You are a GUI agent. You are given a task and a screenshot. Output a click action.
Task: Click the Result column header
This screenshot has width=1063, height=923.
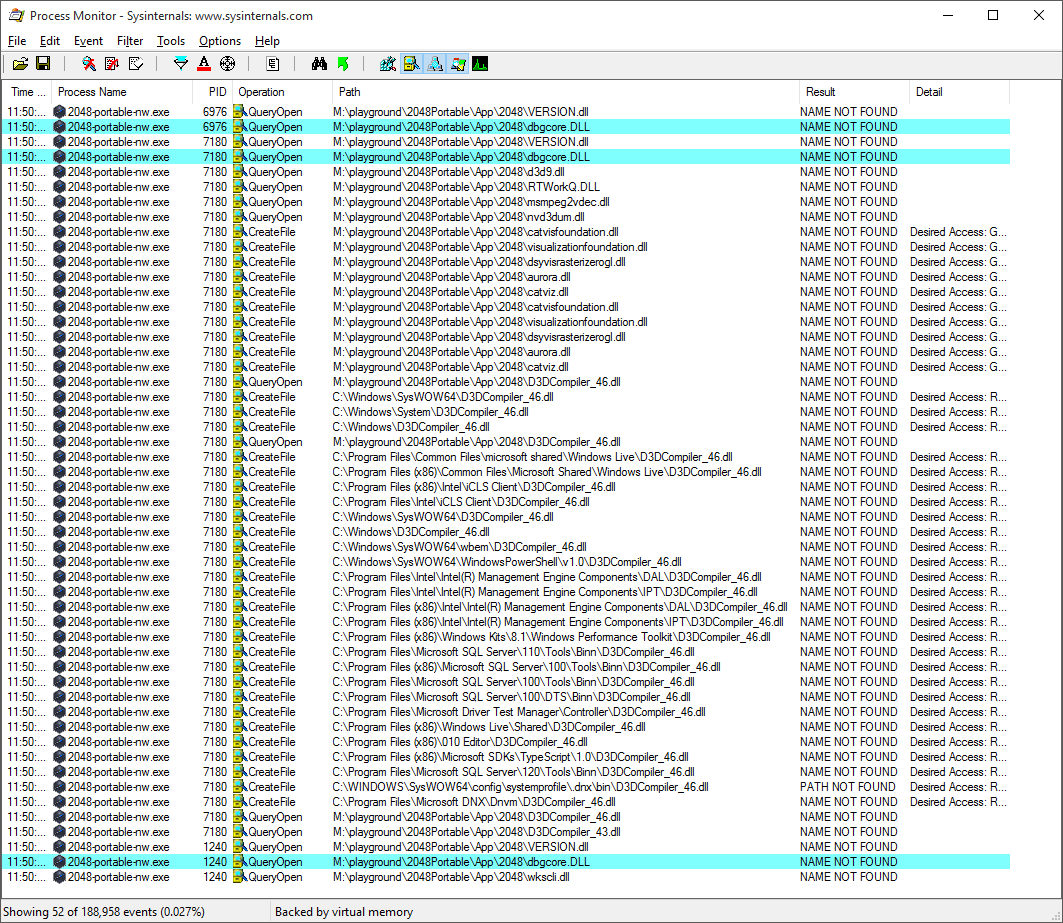854,92
